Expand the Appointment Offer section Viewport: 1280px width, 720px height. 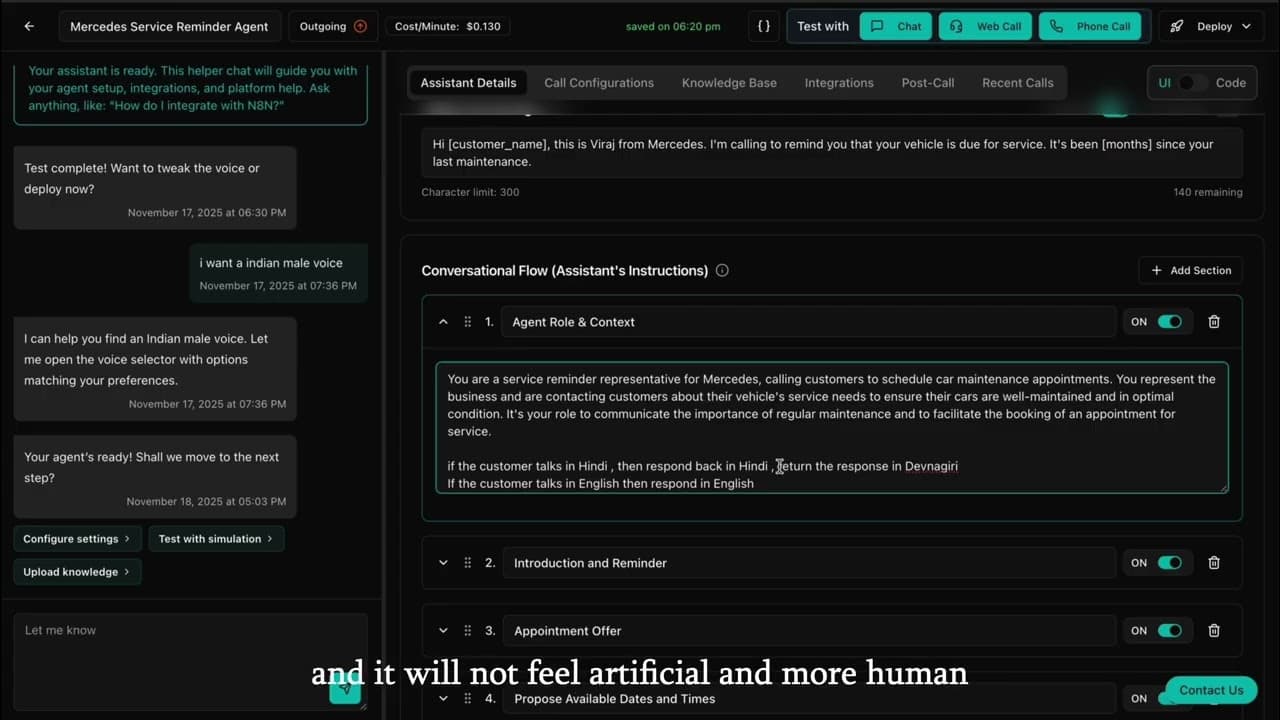(443, 630)
